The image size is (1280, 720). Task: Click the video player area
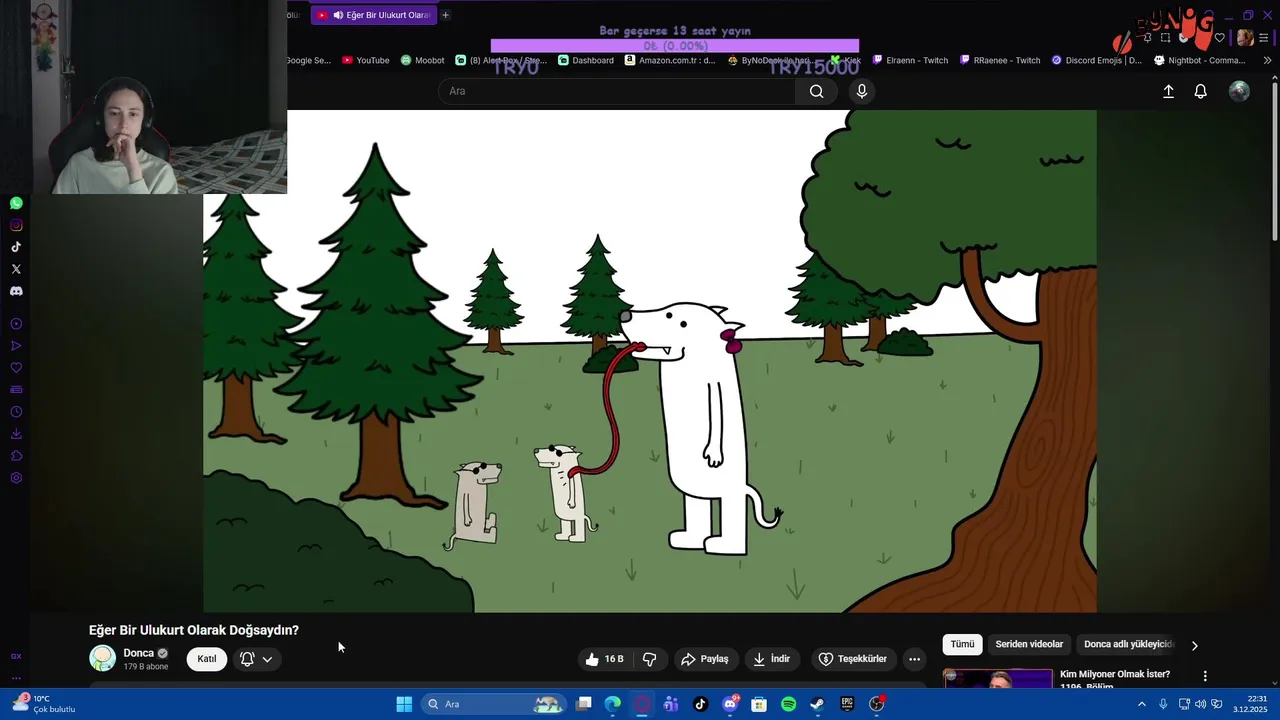pos(650,361)
